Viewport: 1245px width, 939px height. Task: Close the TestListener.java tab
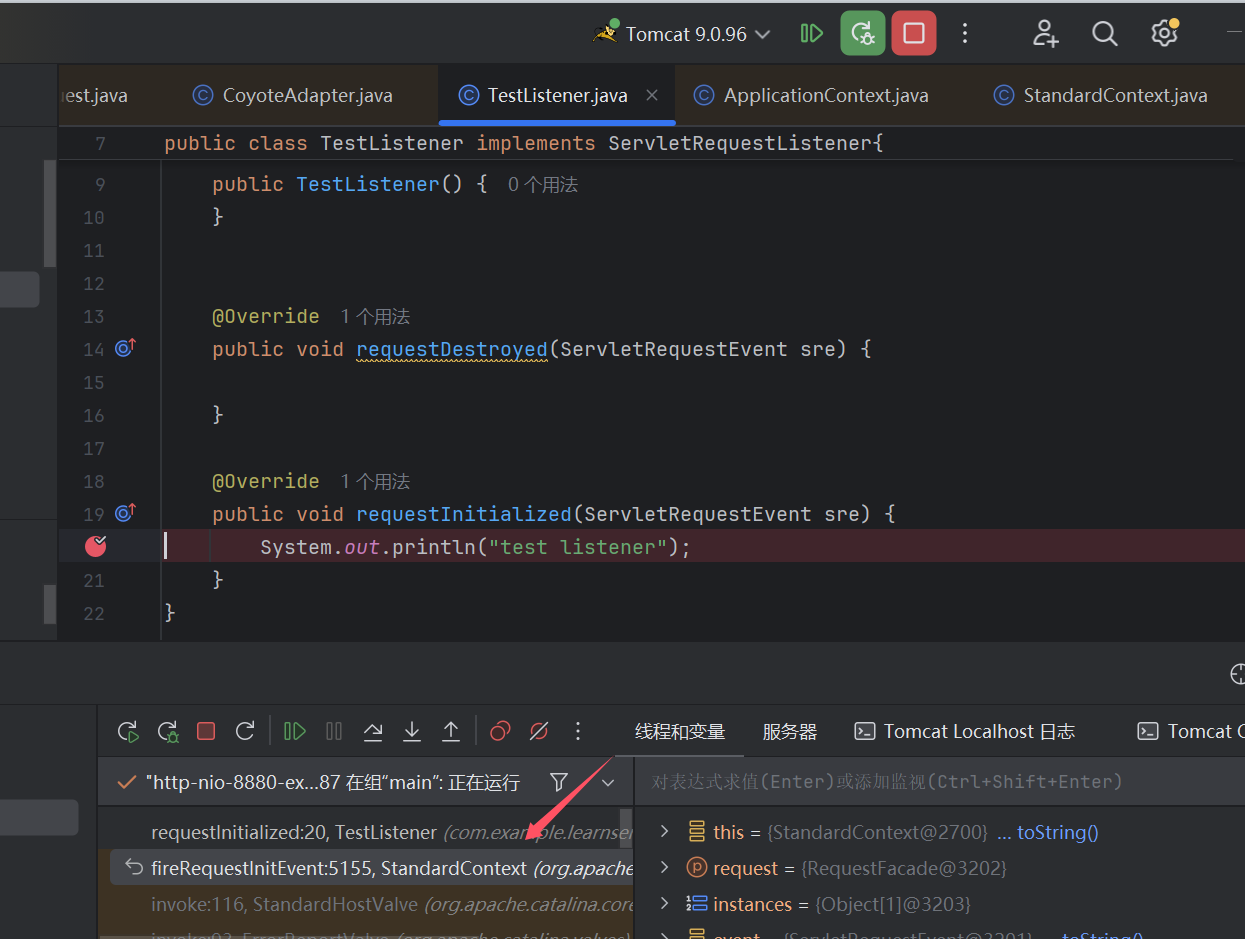652,96
